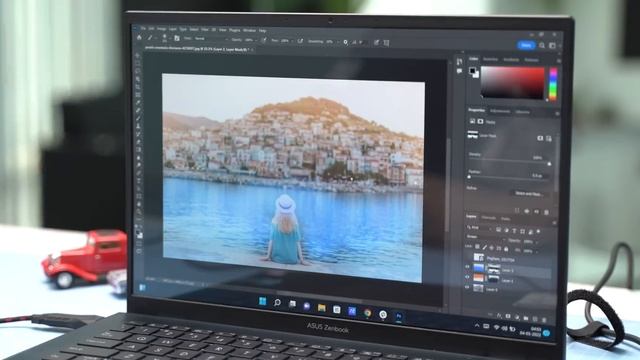Select the Eraser tool

(x=138, y=142)
